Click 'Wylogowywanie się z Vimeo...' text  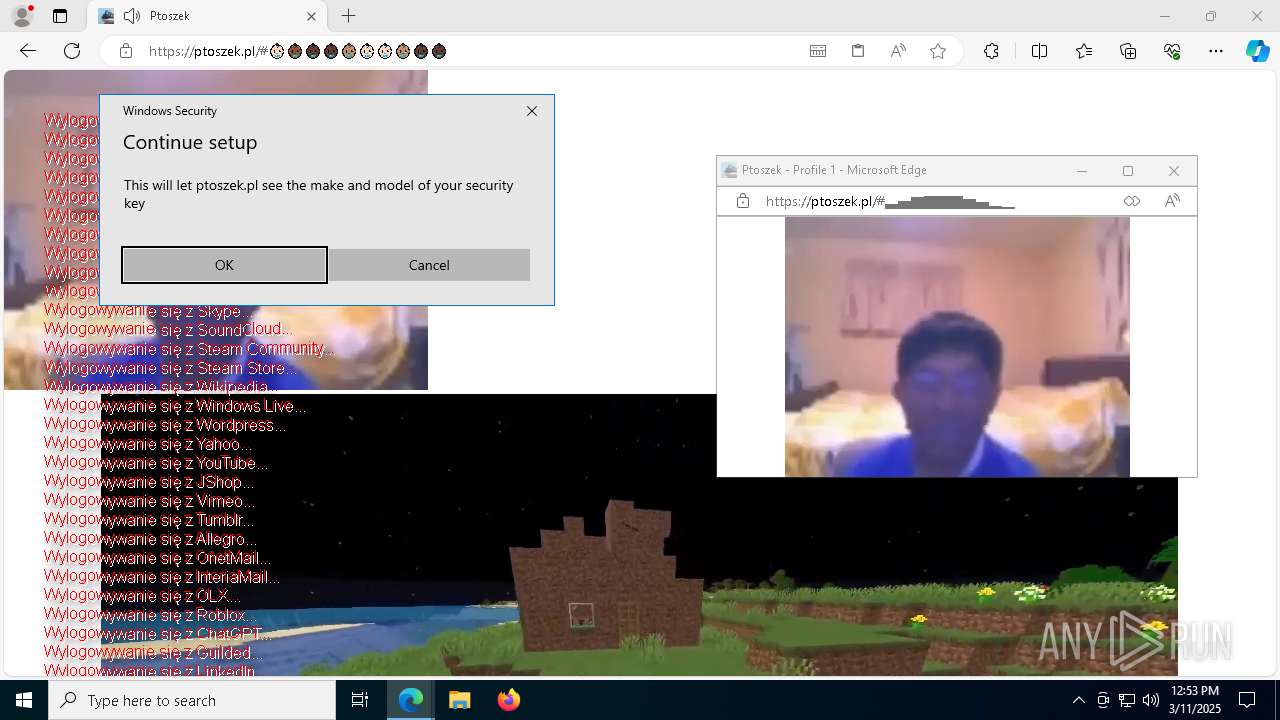(149, 501)
